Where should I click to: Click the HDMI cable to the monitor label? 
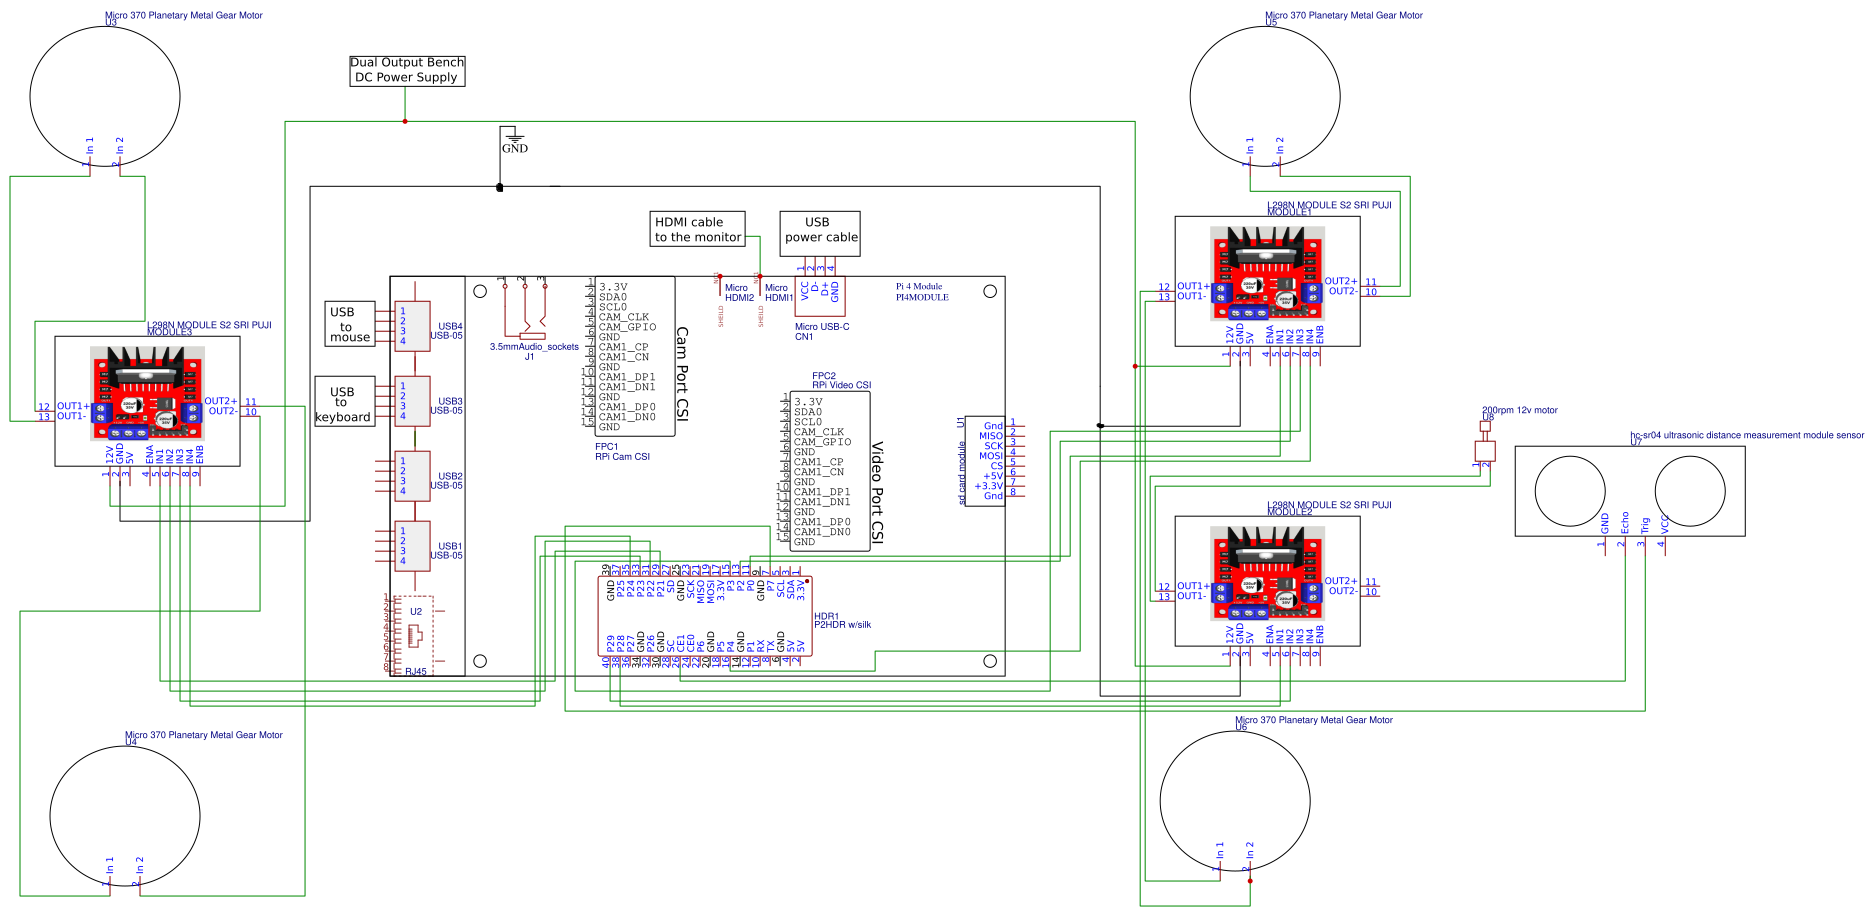(697, 230)
